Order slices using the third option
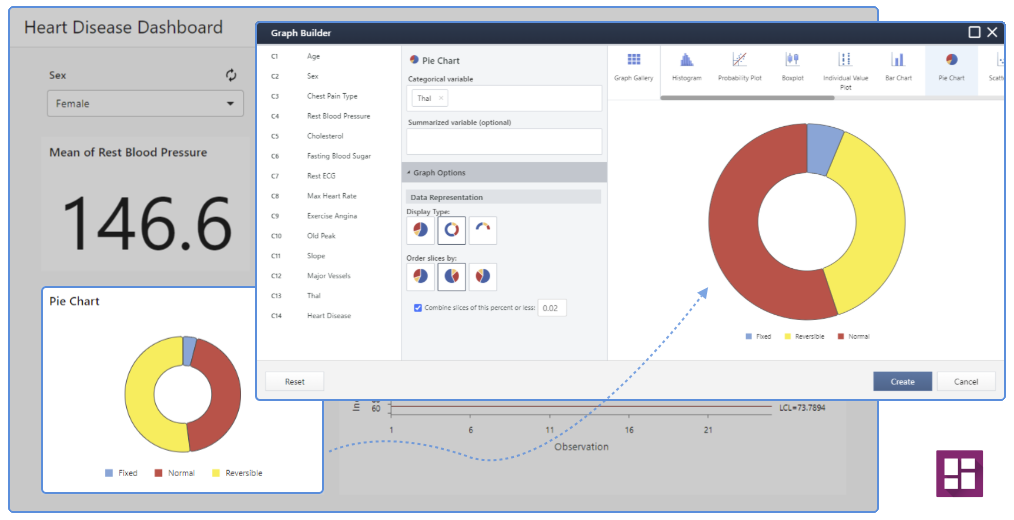This screenshot has width=1014, height=520. point(483,277)
